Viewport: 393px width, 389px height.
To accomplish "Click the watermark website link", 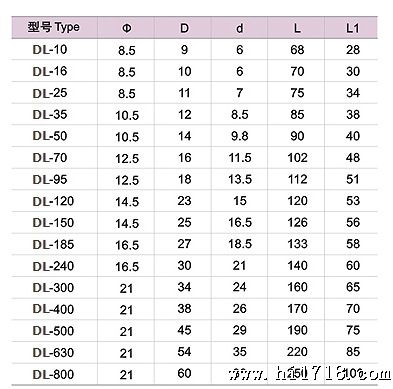I will (310, 374).
